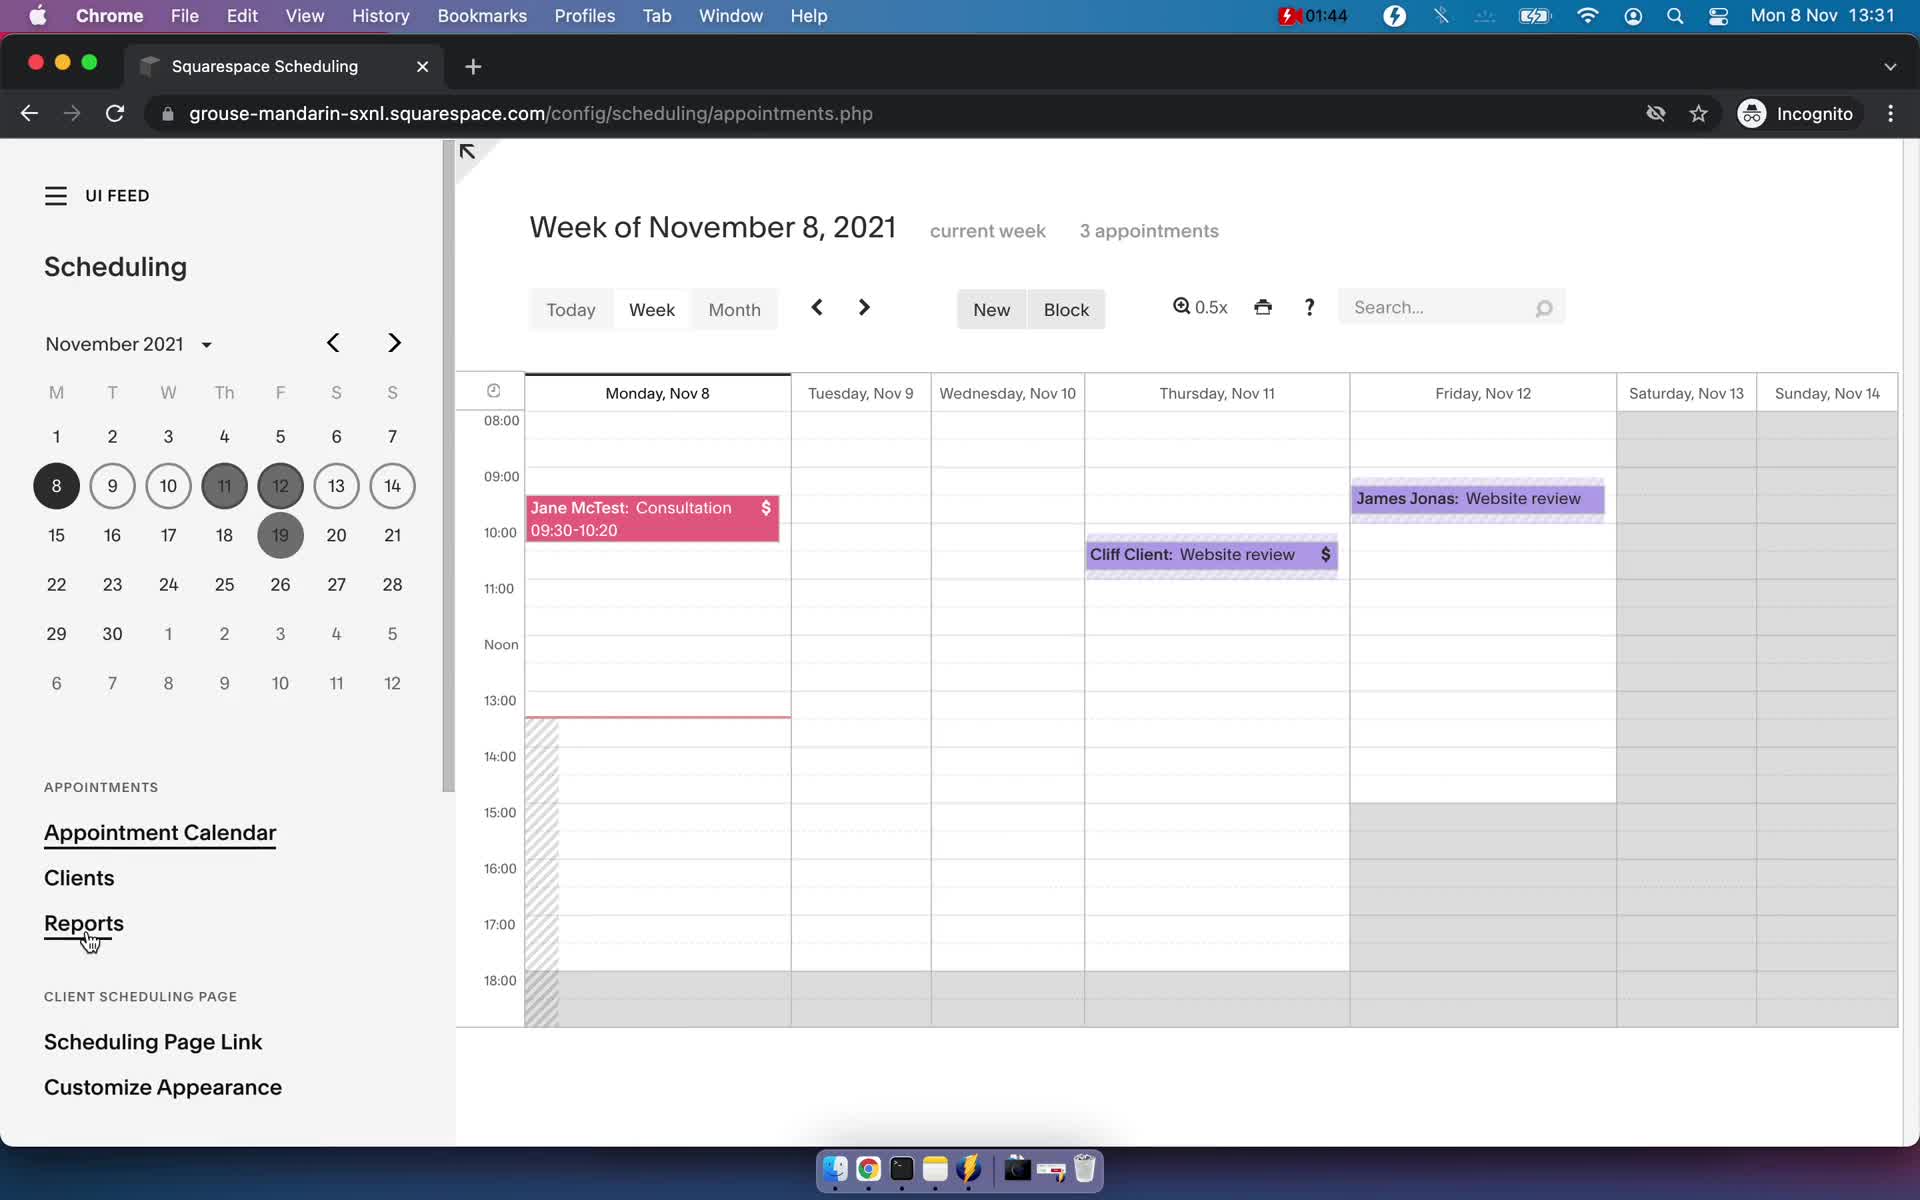This screenshot has width=1920, height=1200.
Task: Click right arrow to go to next month
Action: 394,343
